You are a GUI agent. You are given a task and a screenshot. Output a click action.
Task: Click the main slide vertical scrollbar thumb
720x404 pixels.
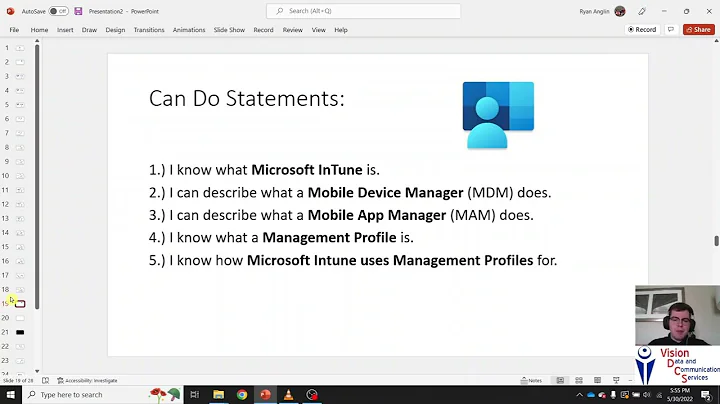pos(716,241)
